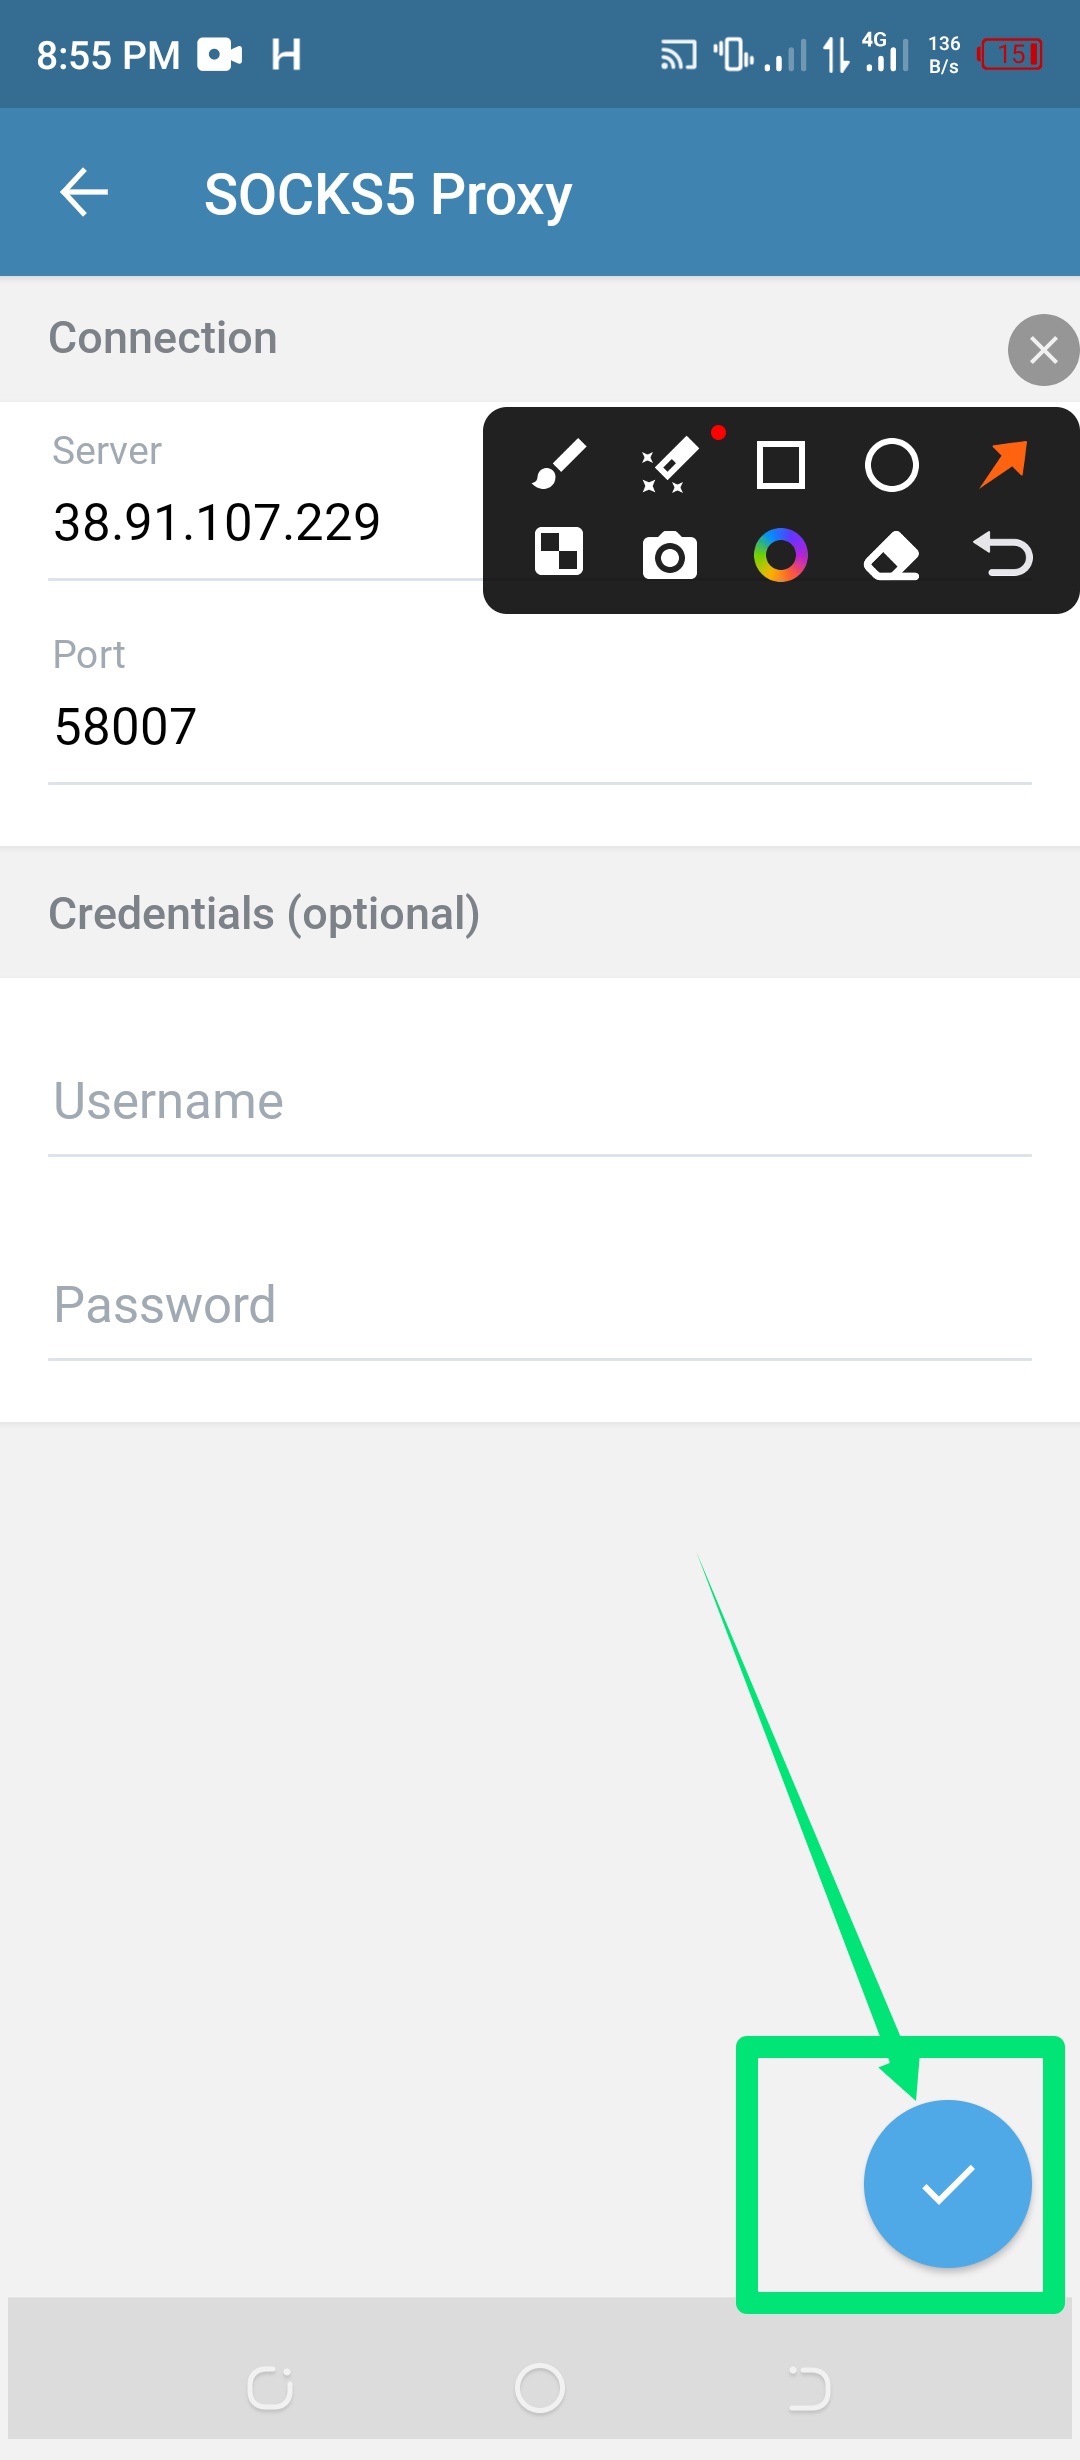The width and height of the screenshot is (1080, 2460).
Task: Select the eraser tool
Action: pyautogui.click(x=891, y=555)
